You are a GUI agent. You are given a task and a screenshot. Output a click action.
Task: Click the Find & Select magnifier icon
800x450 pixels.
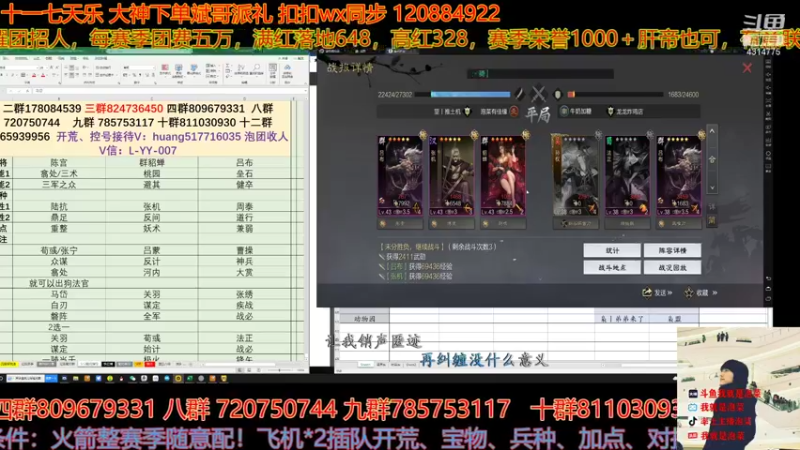pyautogui.click(x=257, y=69)
